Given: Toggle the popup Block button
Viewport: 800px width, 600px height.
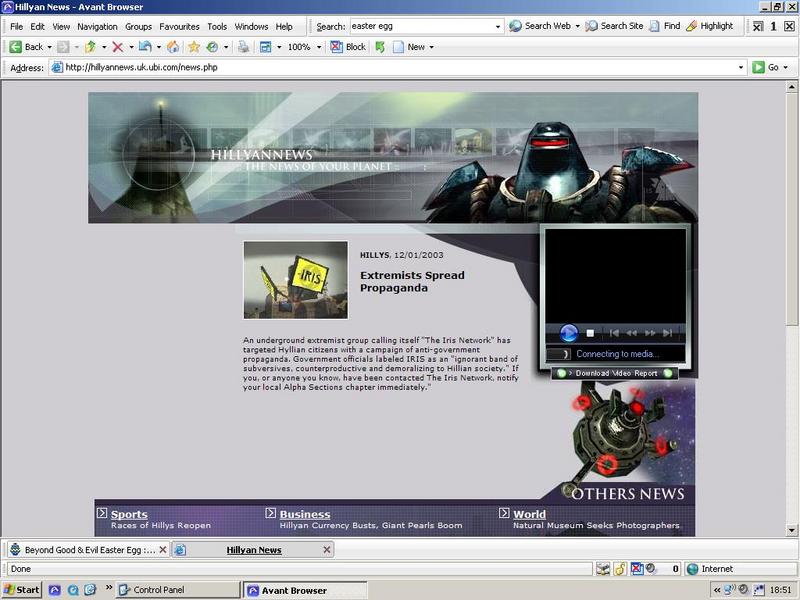Looking at the screenshot, I should pyautogui.click(x=348, y=47).
